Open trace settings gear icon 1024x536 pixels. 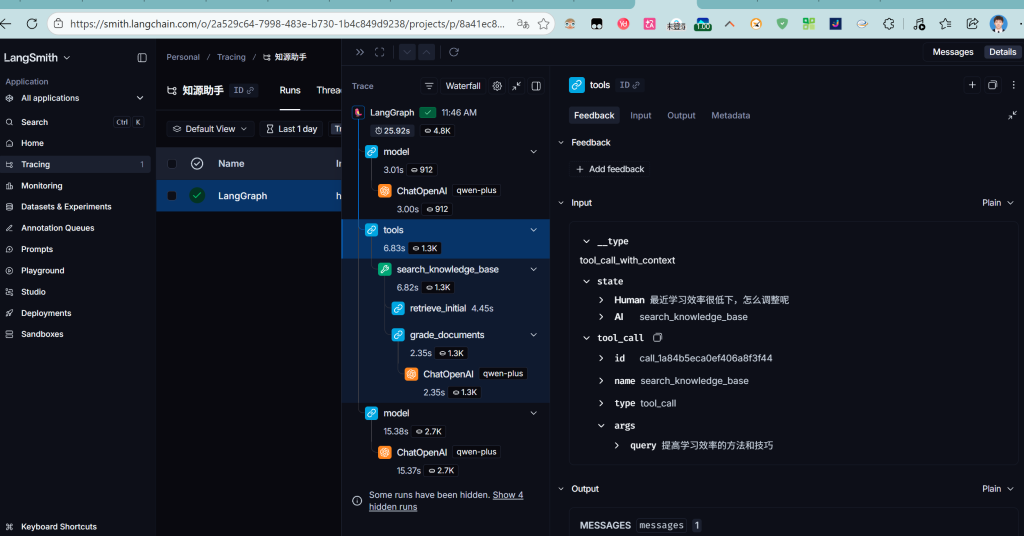click(497, 86)
